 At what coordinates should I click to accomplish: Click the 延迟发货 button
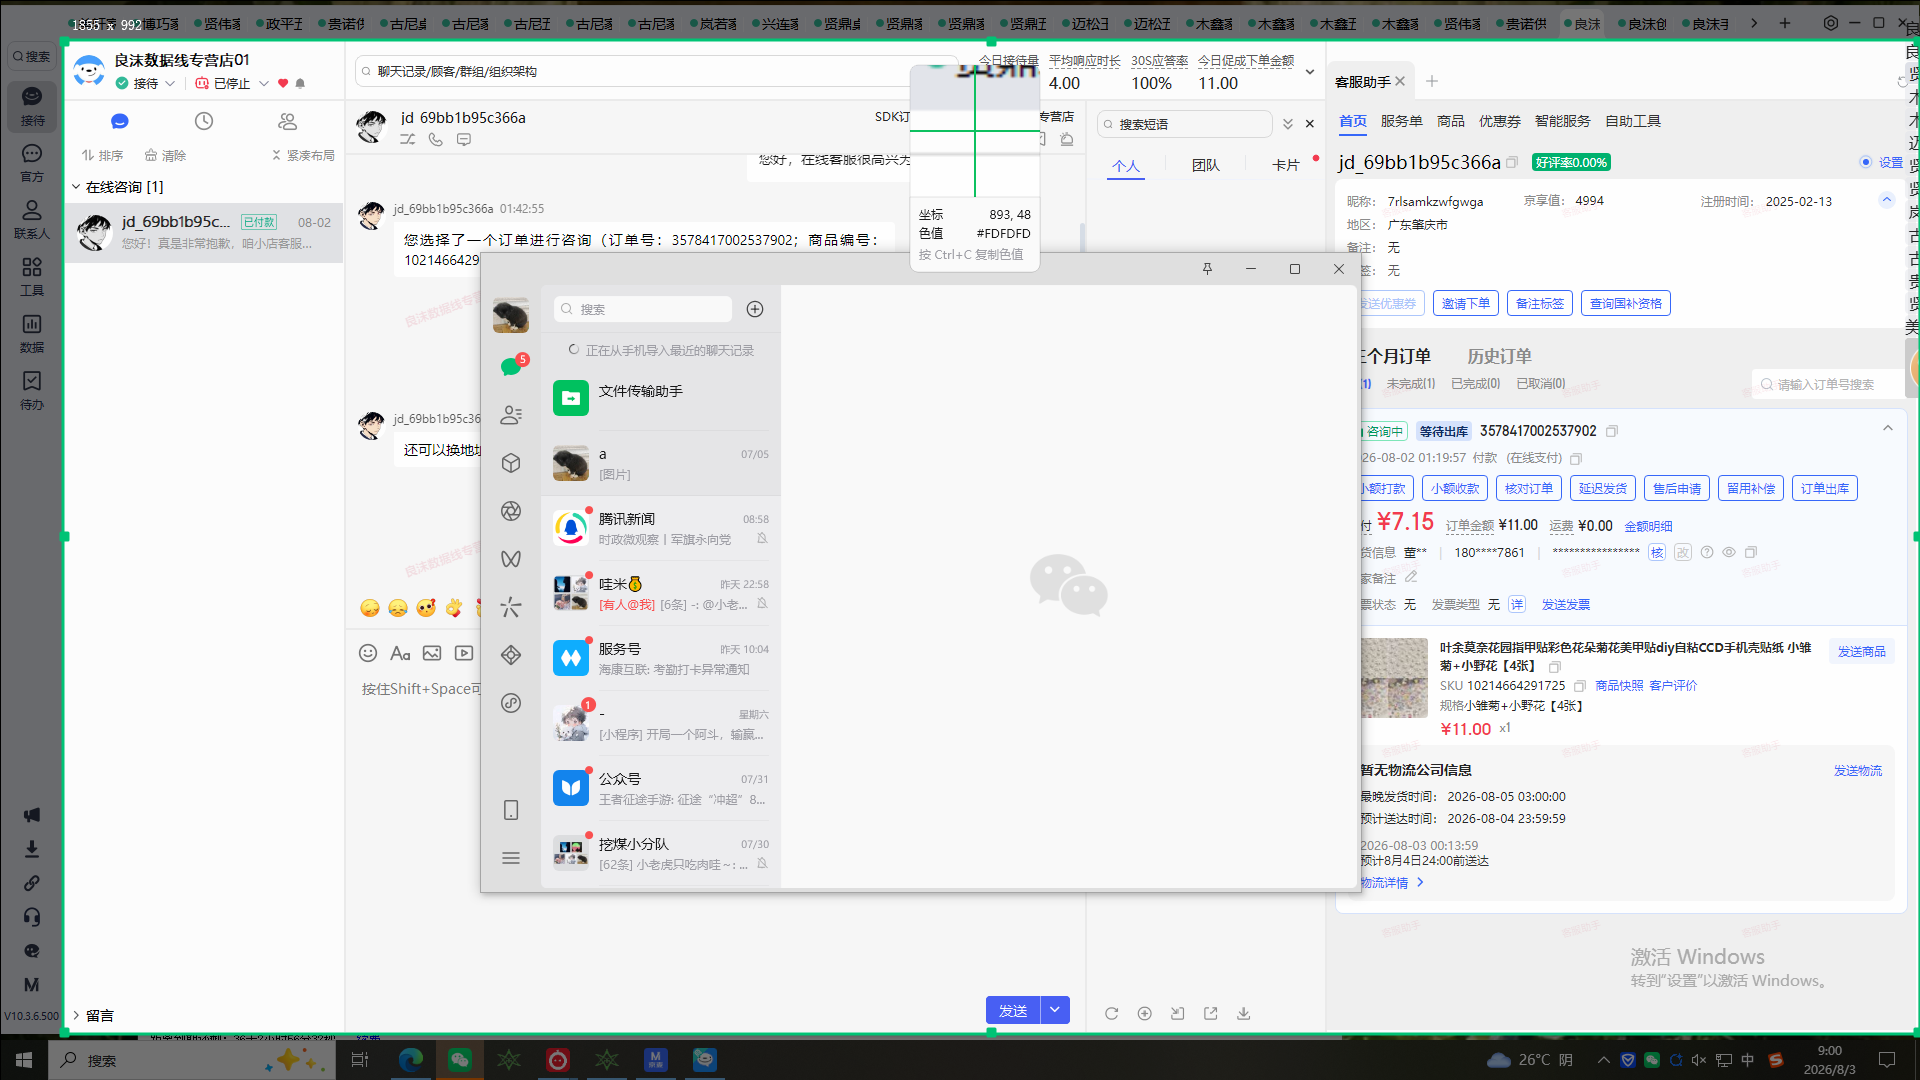[x=1603, y=488]
